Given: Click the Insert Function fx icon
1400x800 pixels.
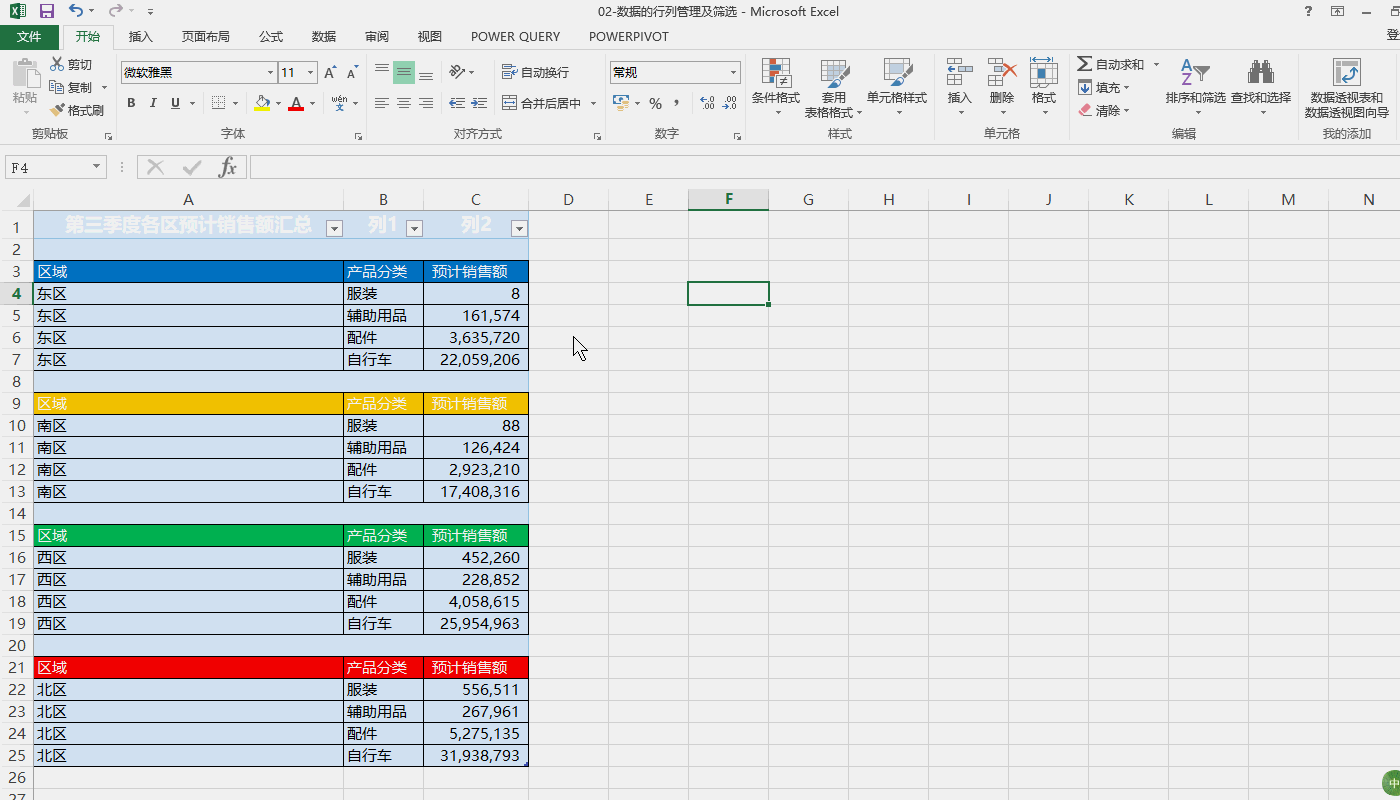Looking at the screenshot, I should [x=228, y=167].
